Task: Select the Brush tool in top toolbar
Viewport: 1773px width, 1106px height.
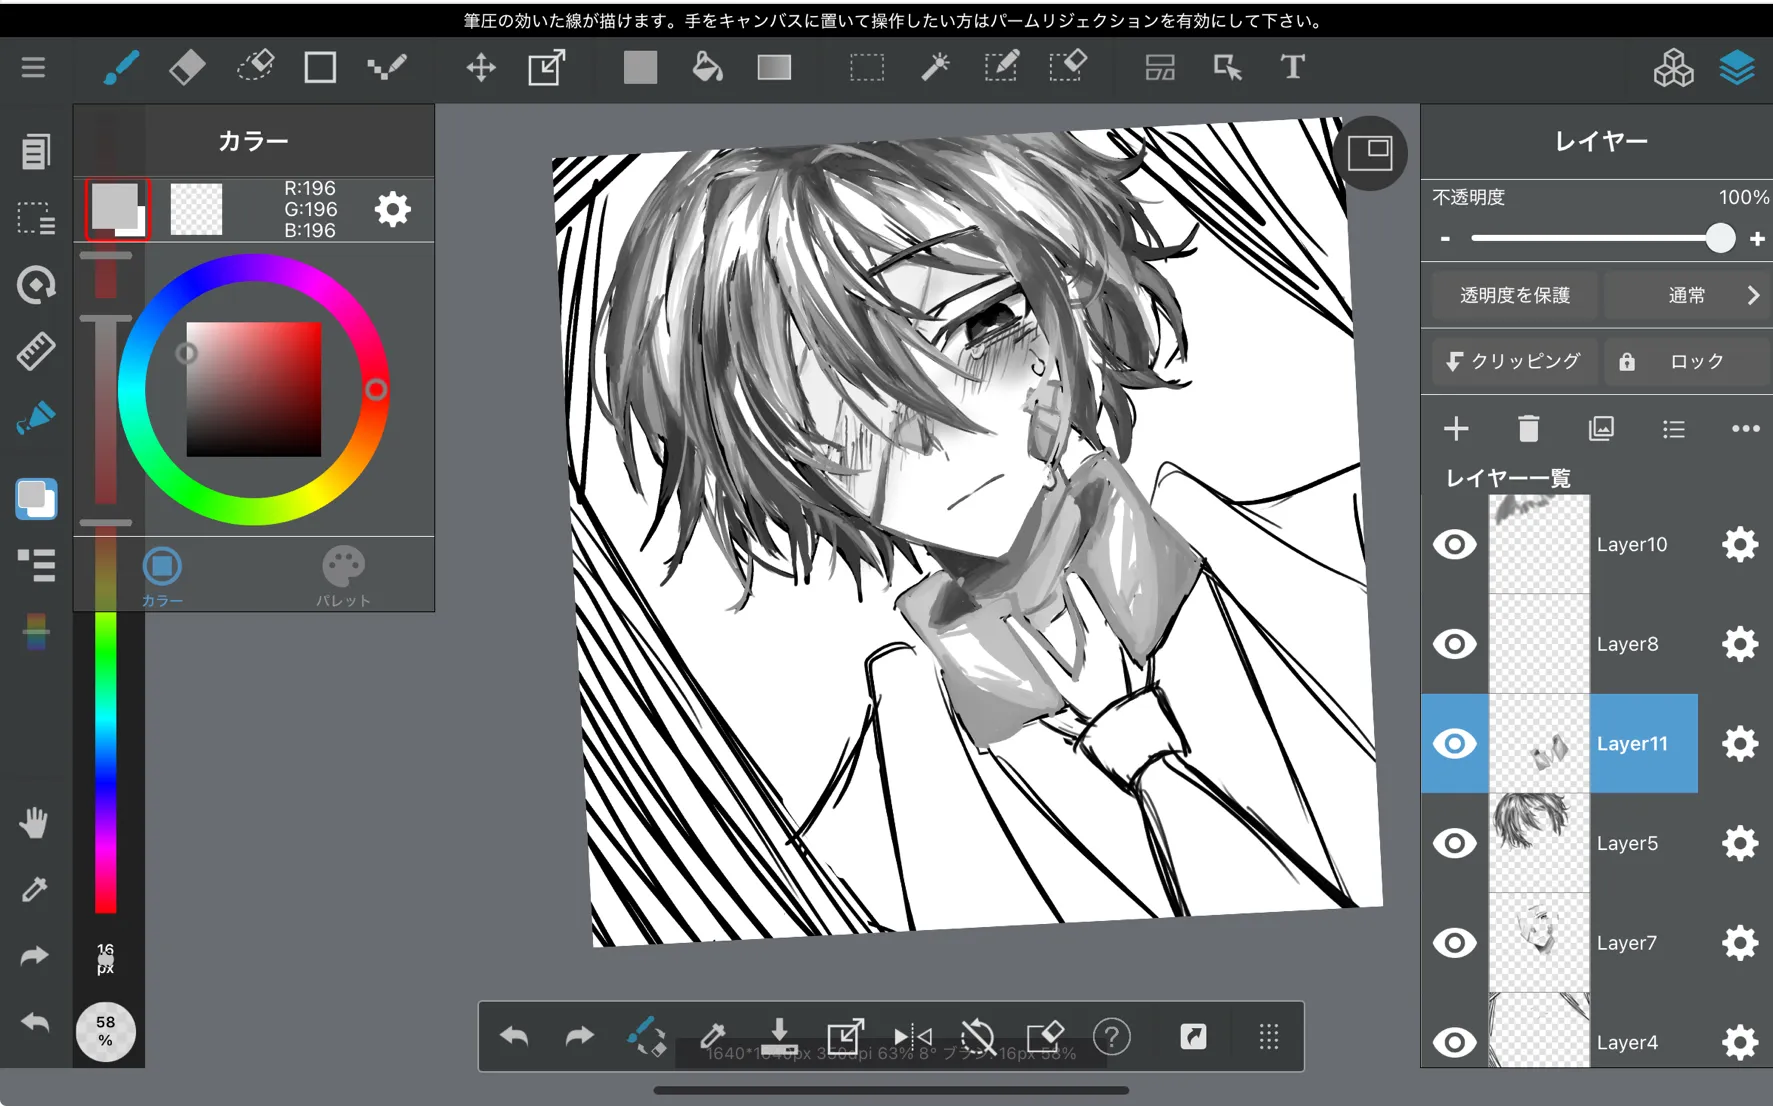Action: tap(121, 68)
